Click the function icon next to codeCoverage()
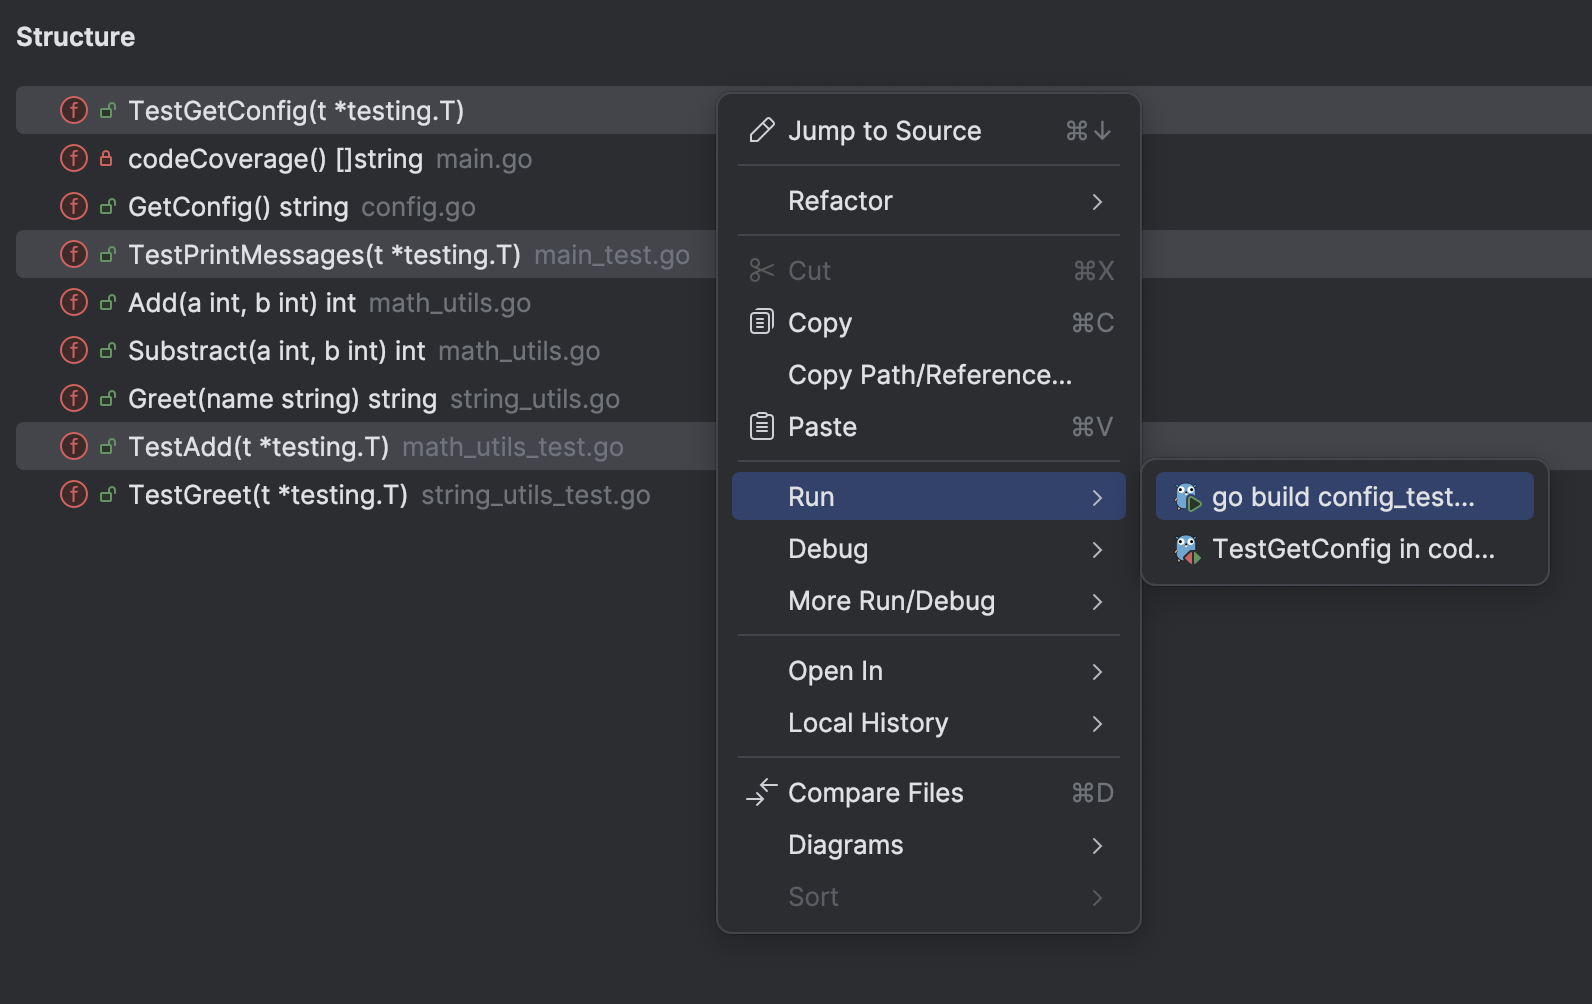1592x1004 pixels. (x=74, y=158)
